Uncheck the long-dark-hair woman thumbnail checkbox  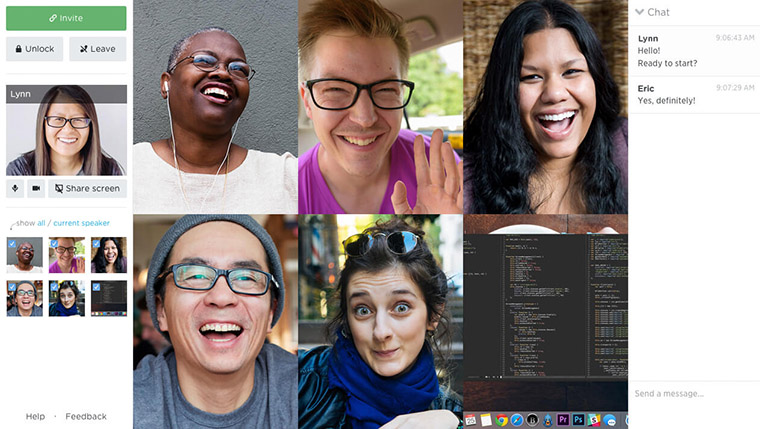tap(96, 244)
